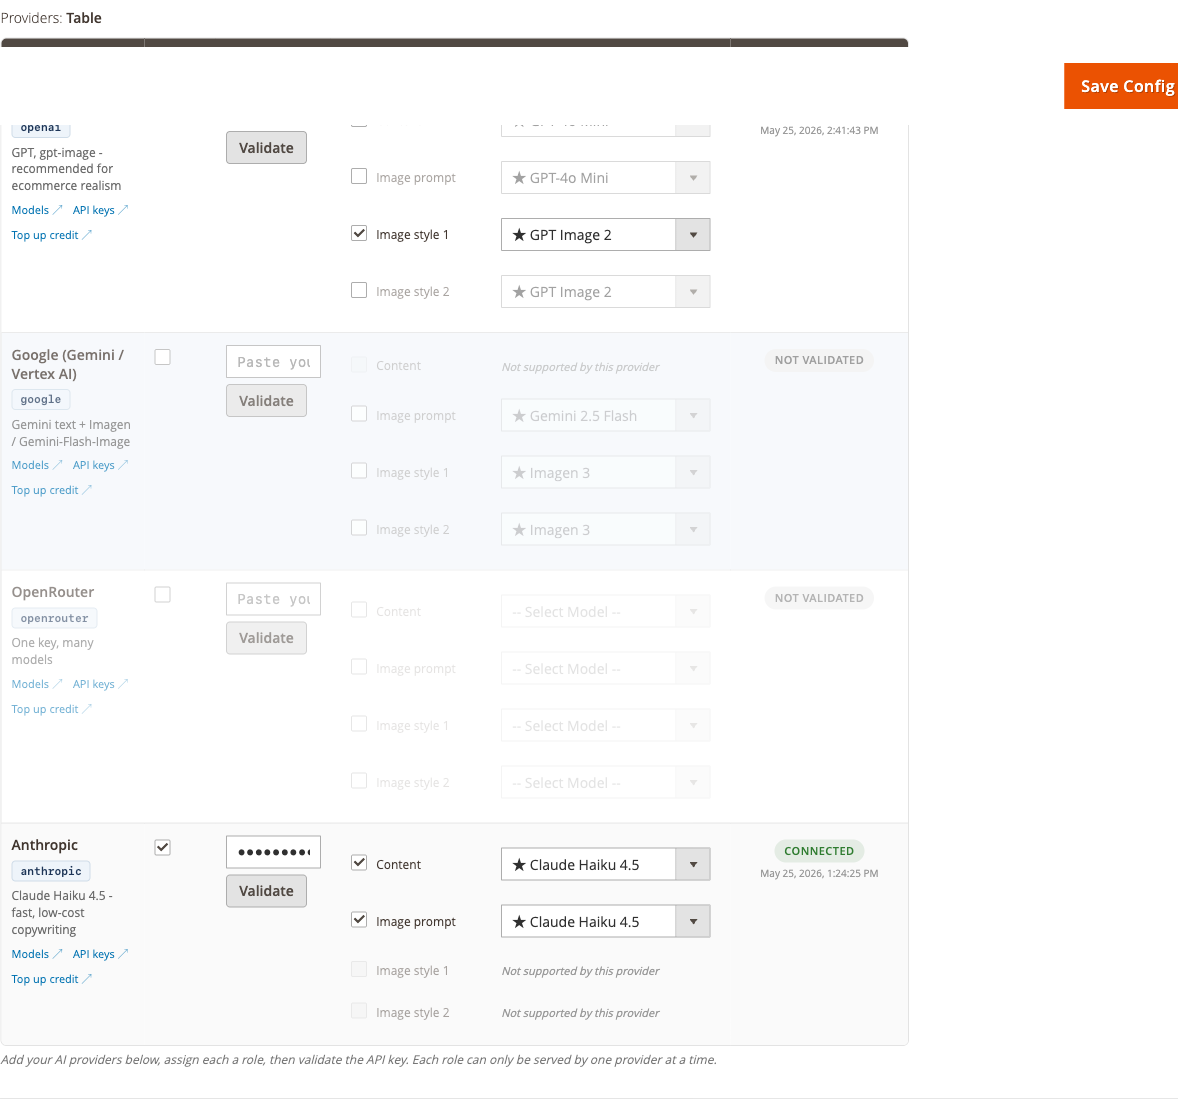Open Google Image style 2 Imagen 3 dropdown
Screen dimensions: 1178x1099
[606, 530]
